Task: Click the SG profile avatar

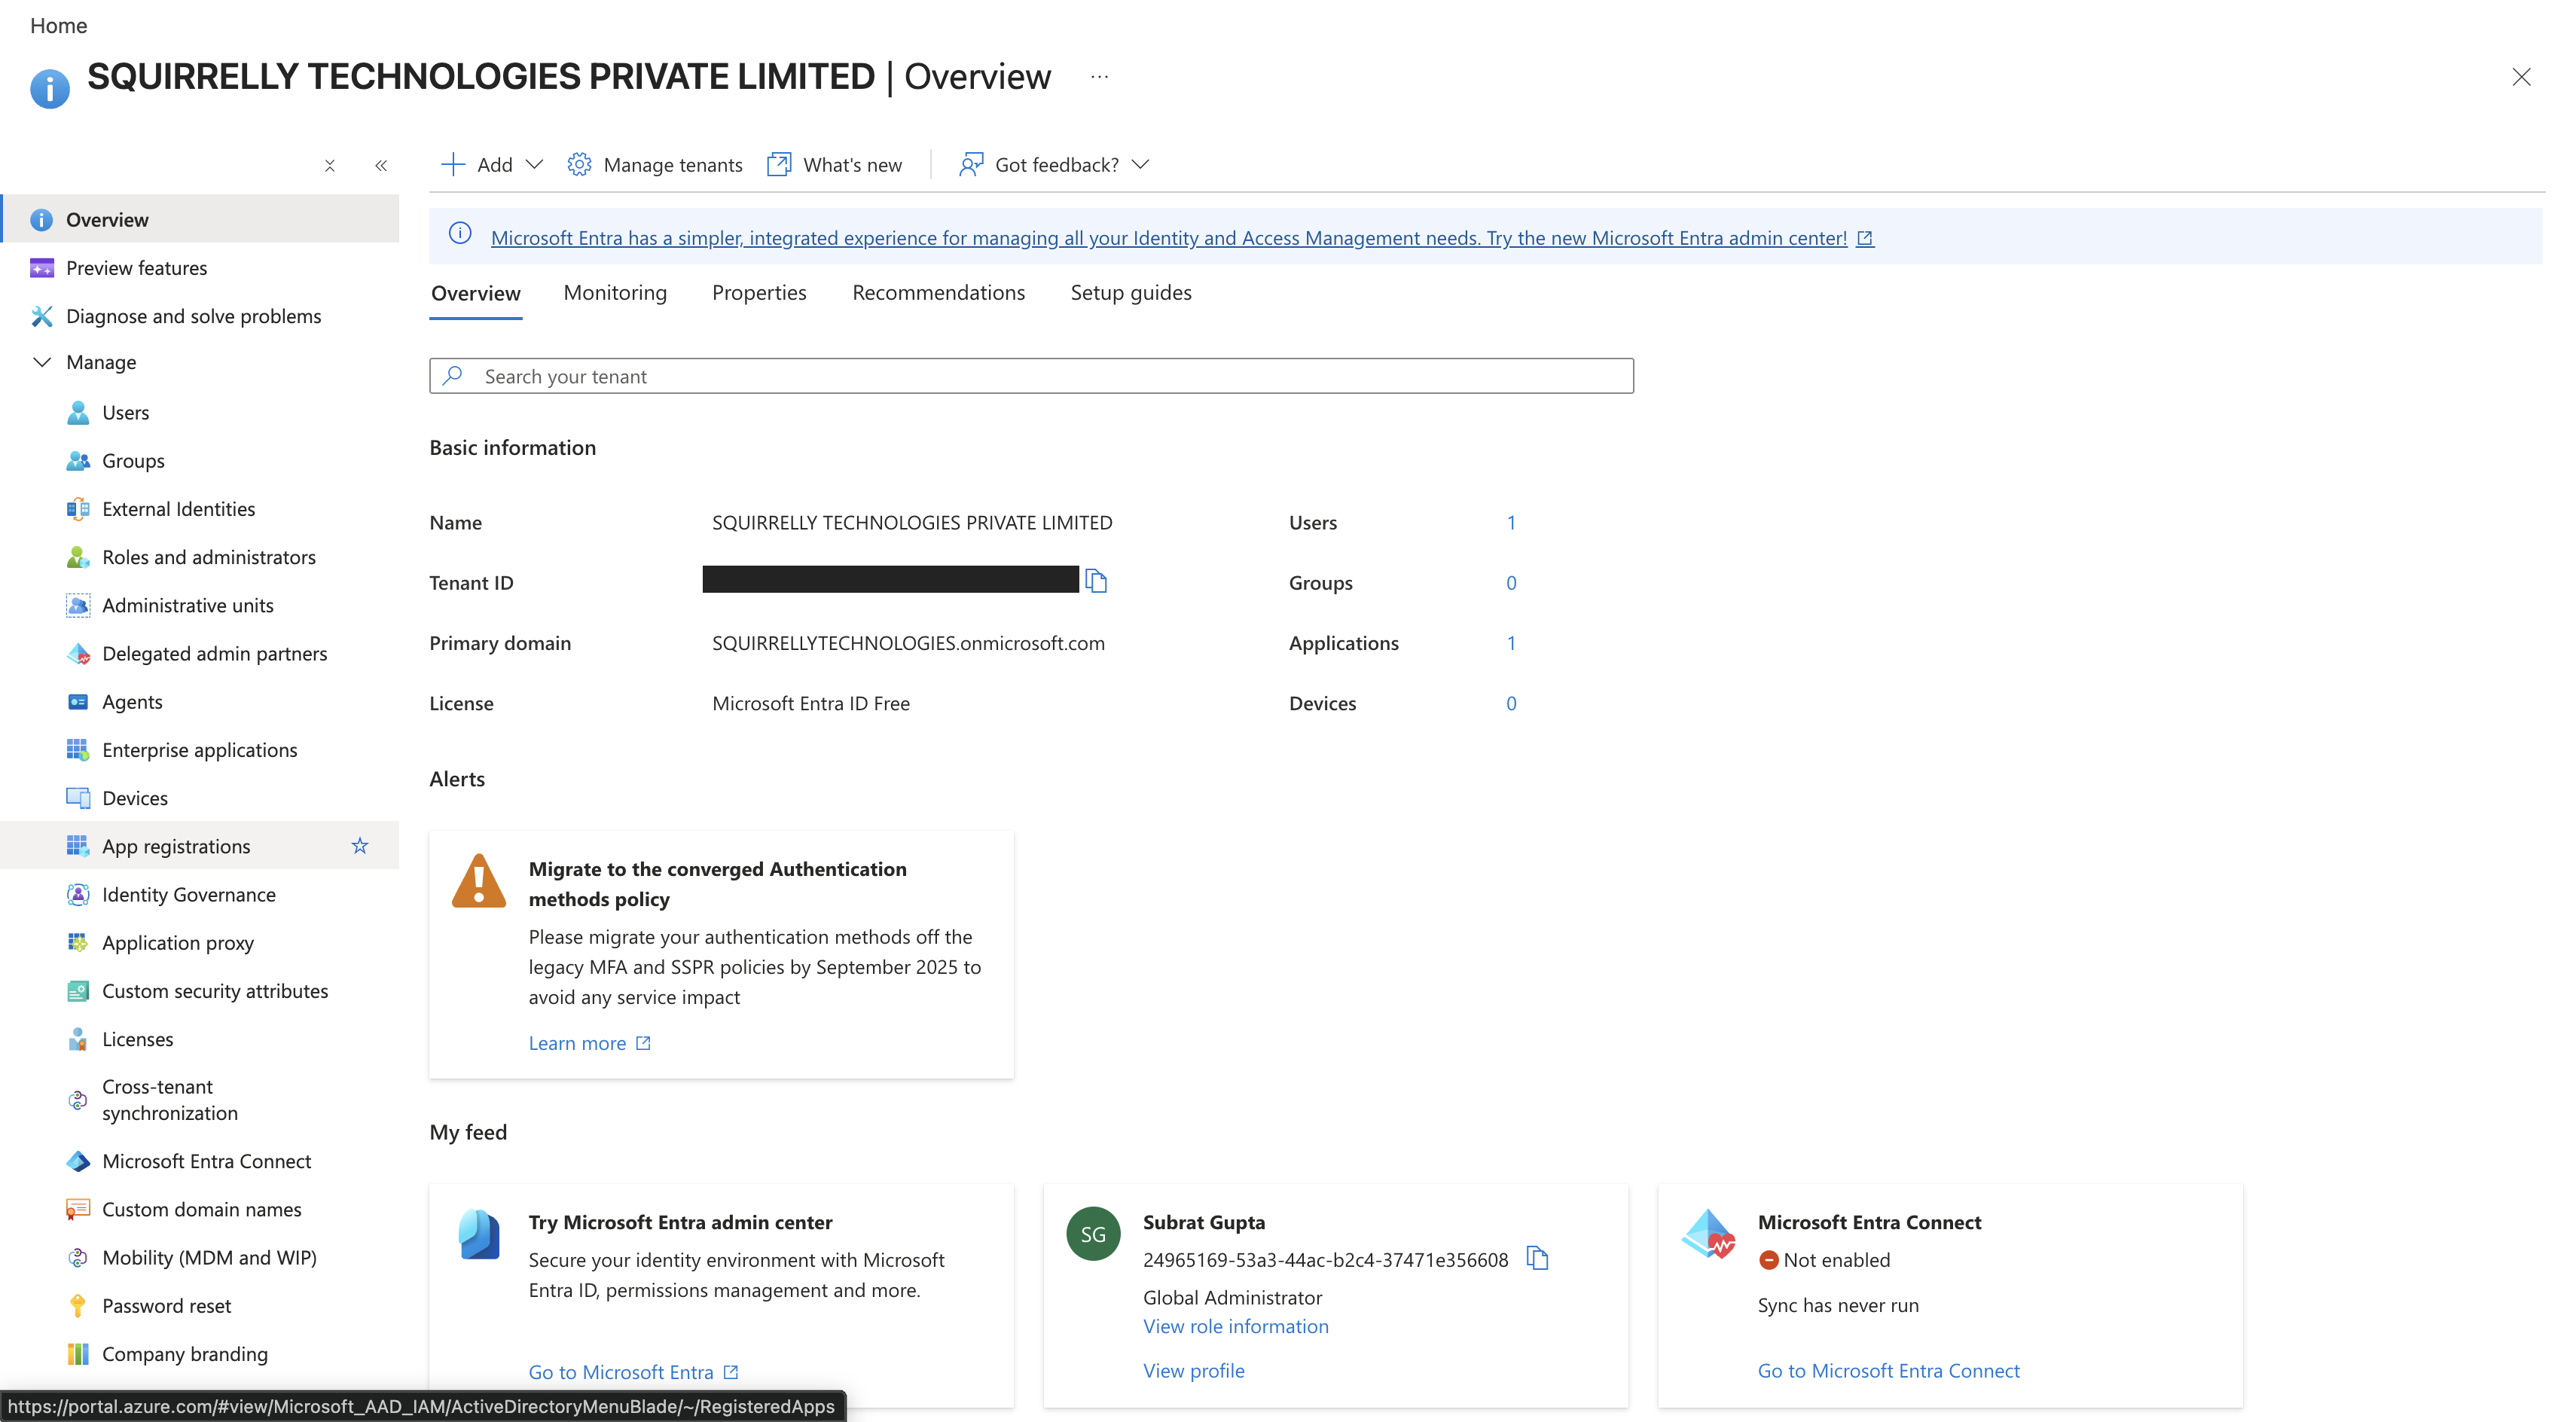Action: (1093, 1233)
